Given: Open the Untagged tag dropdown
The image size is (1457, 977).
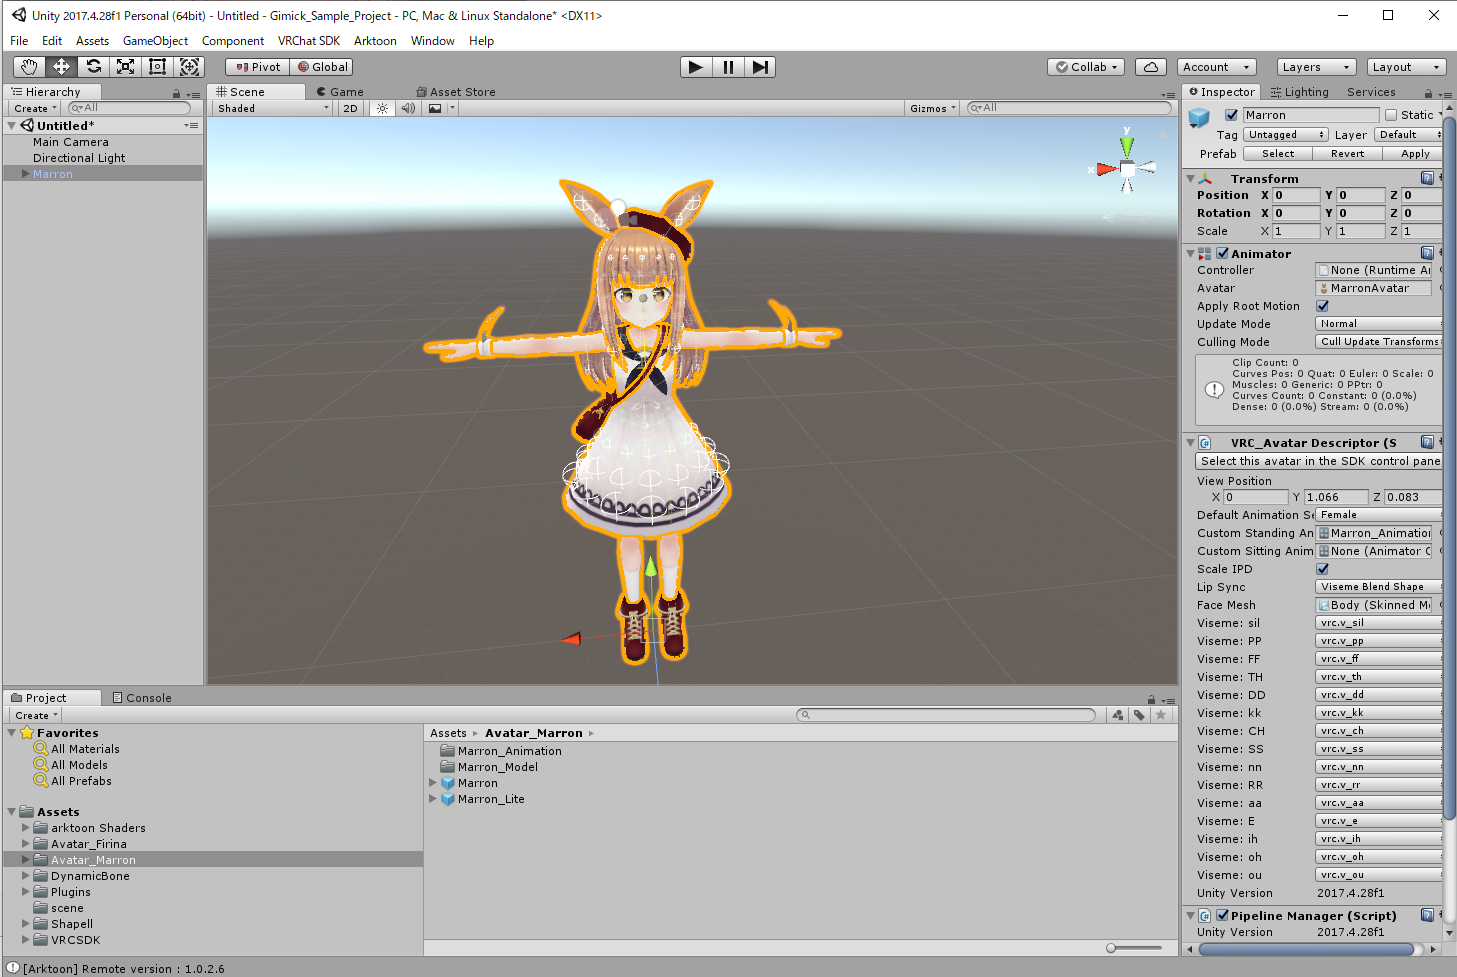Looking at the screenshot, I should pyautogui.click(x=1286, y=135).
